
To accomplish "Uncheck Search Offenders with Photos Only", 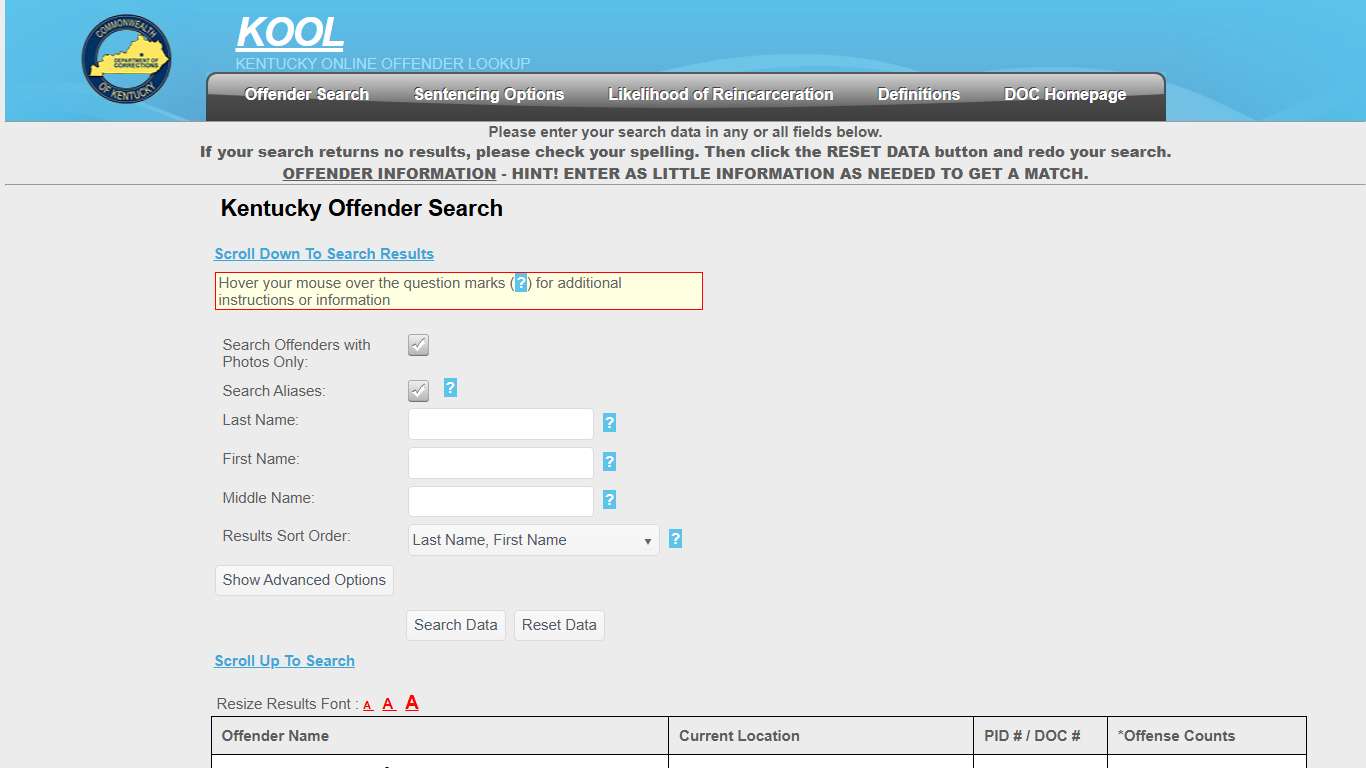I will pos(418,344).
